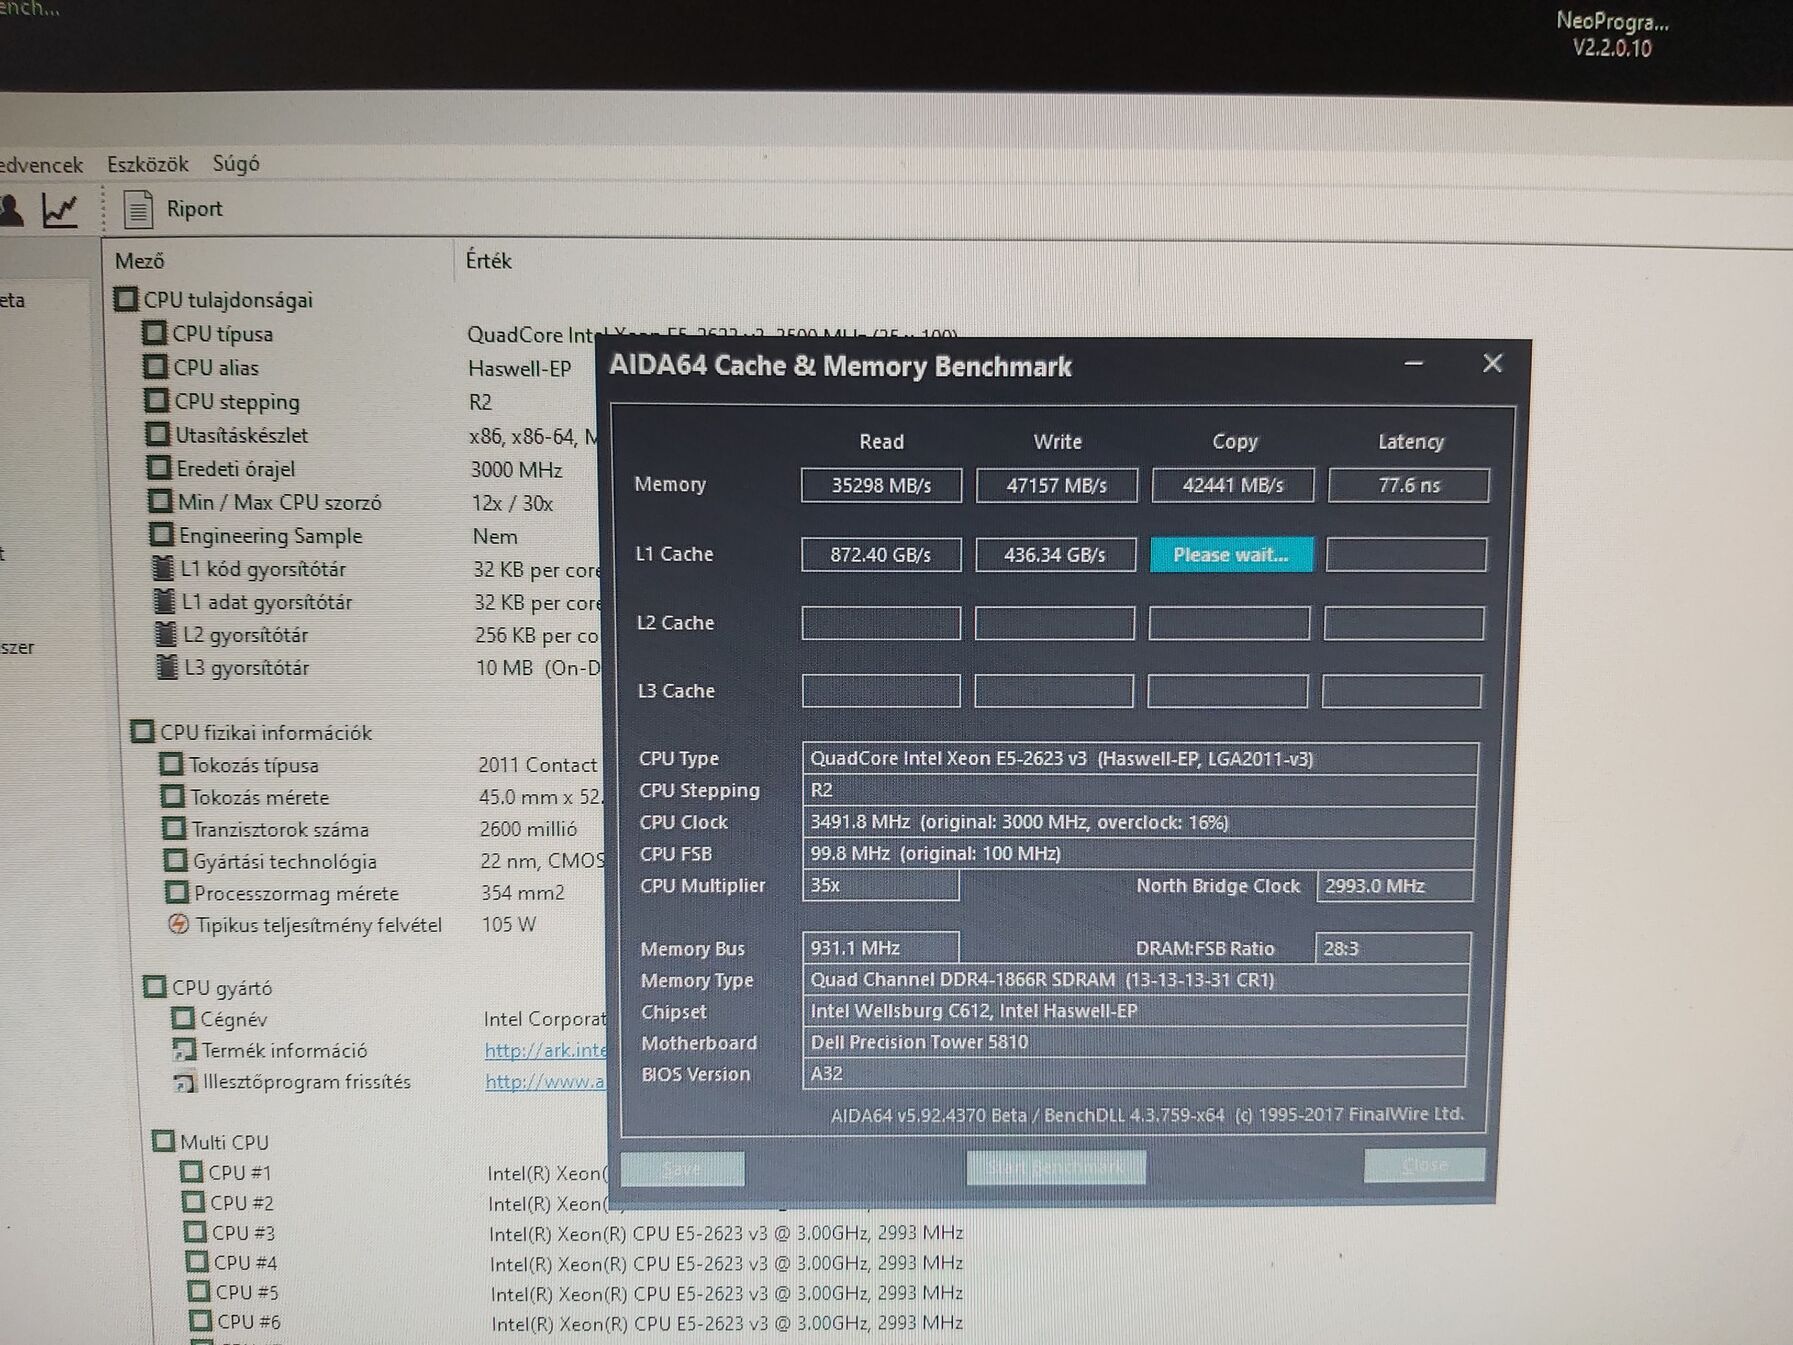The height and width of the screenshot is (1345, 1793).
Task: Click the L1 Cache Read value 872.40 GB/s
Action: [881, 554]
